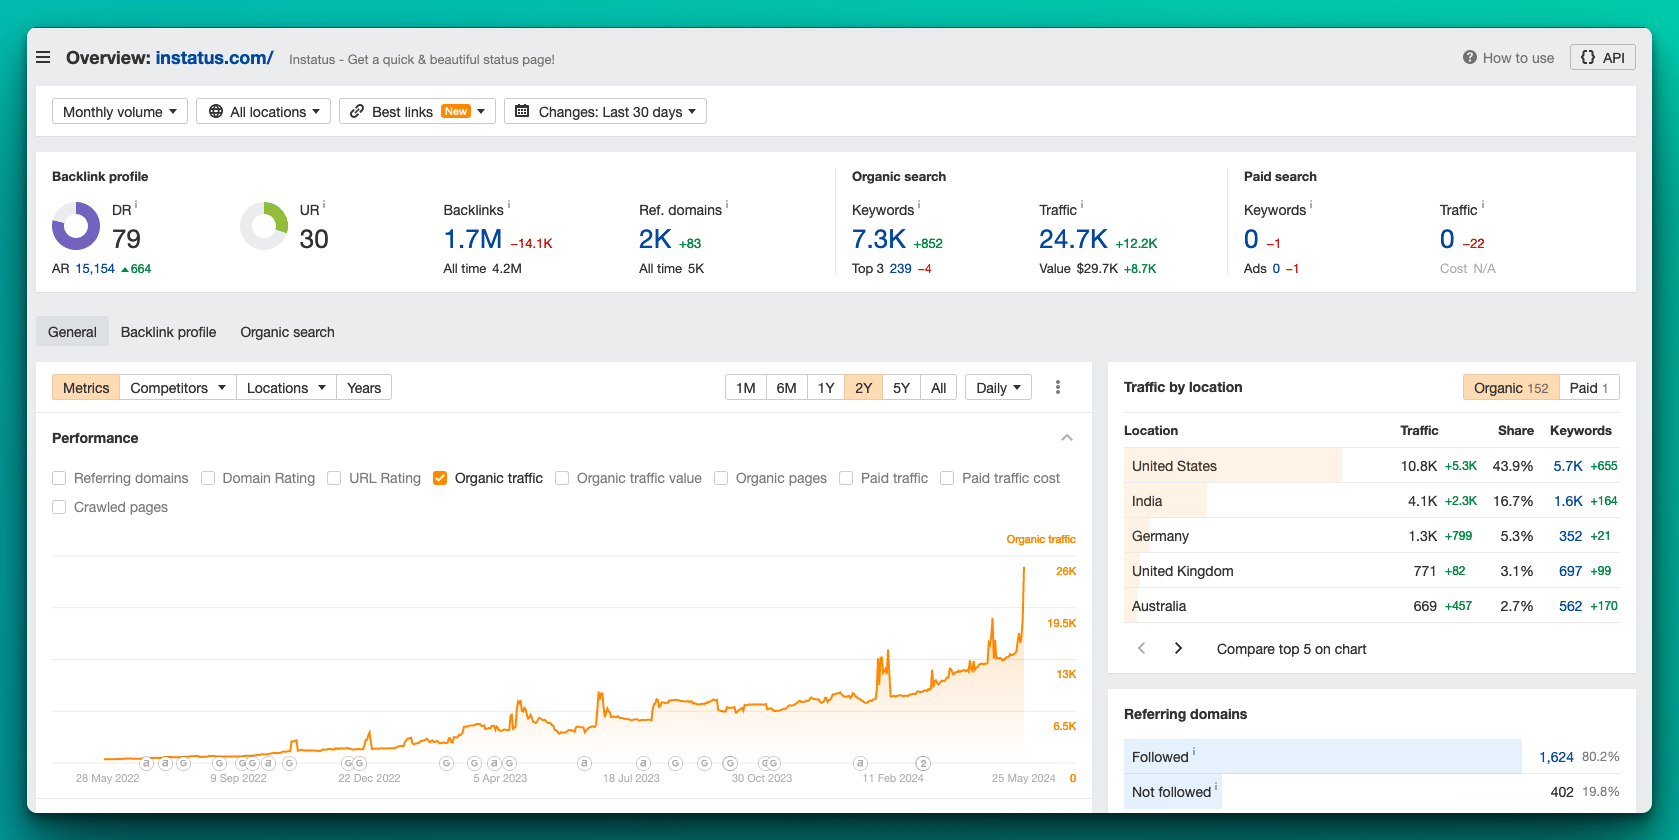Click the Backlinks info icon
The image size is (1679, 840).
tap(509, 205)
